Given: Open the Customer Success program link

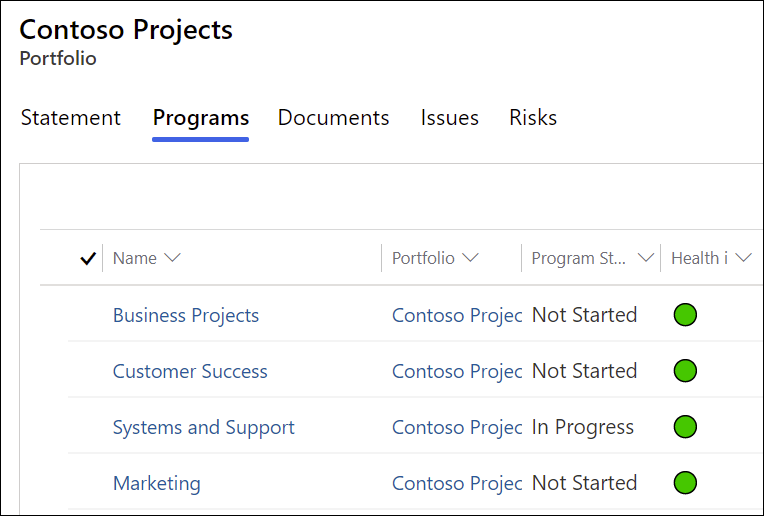Looking at the screenshot, I should [x=190, y=371].
